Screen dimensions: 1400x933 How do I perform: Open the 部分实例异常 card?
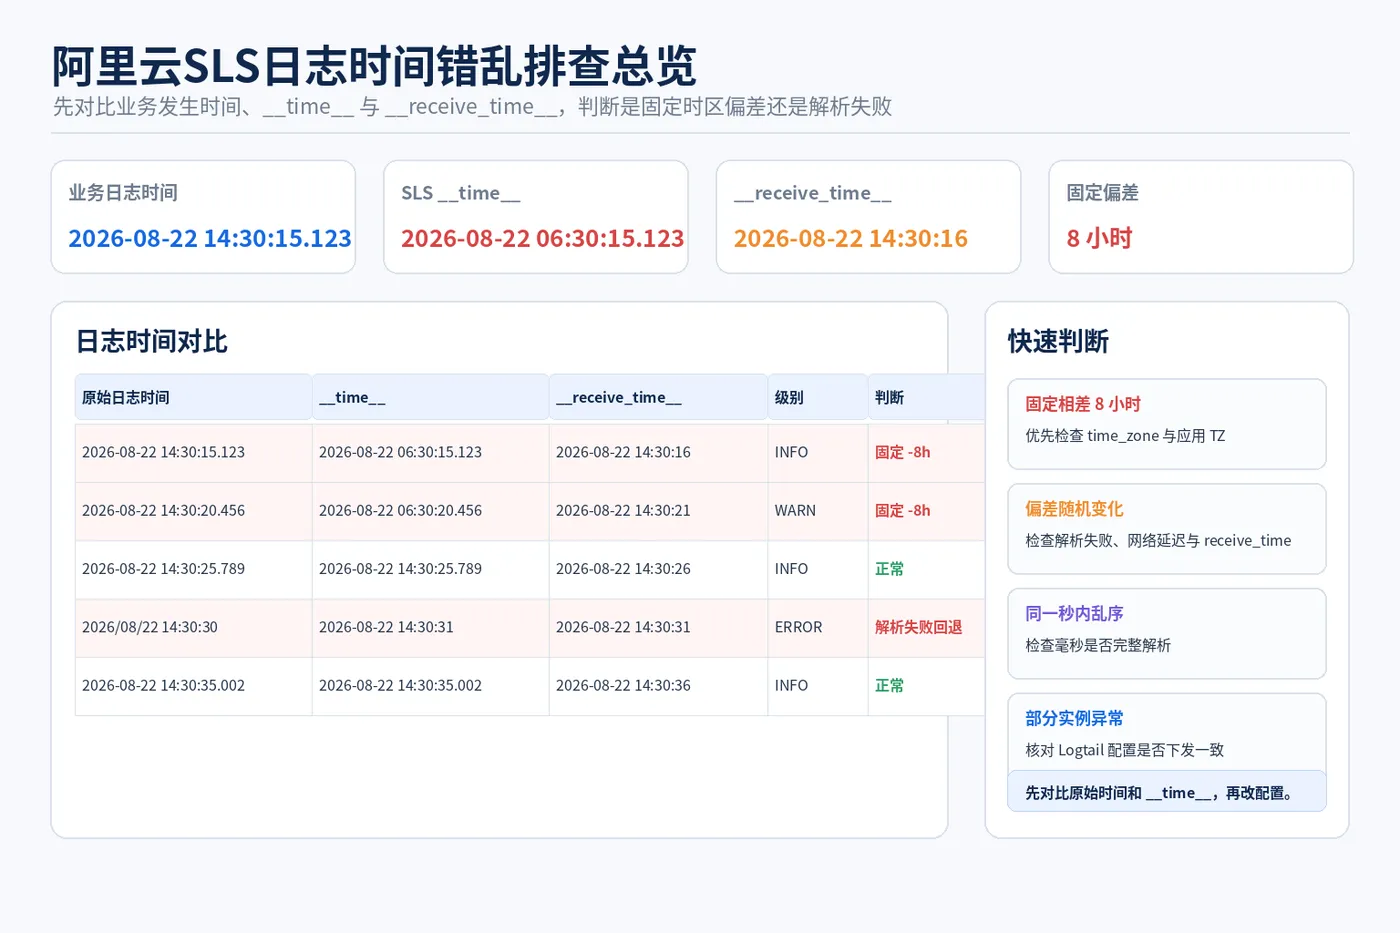pos(1167,732)
